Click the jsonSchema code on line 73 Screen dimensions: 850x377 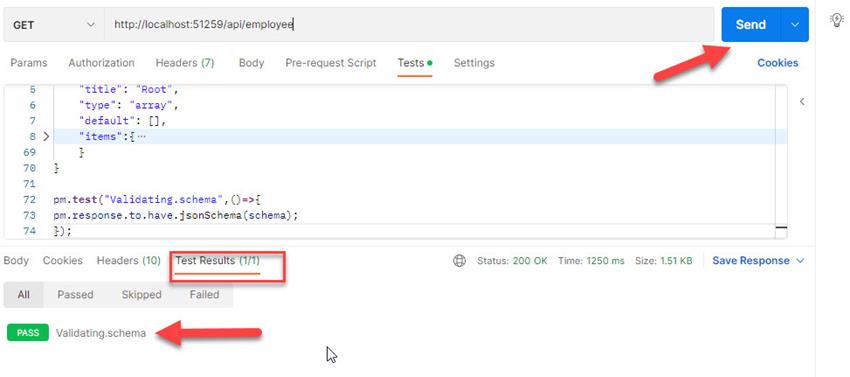[176, 215]
